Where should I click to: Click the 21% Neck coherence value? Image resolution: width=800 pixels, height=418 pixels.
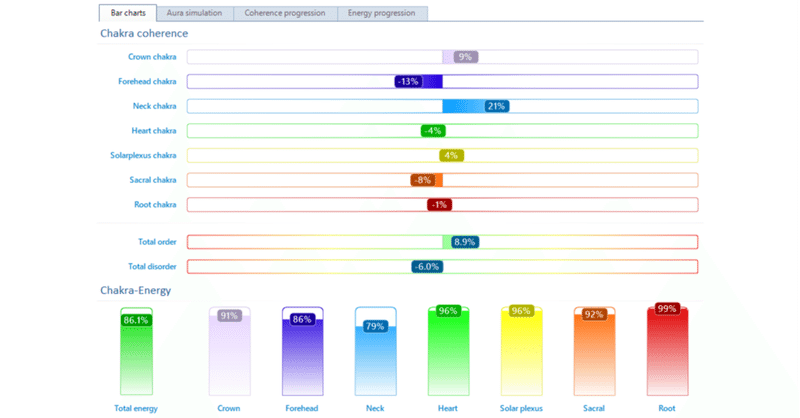[x=496, y=106]
